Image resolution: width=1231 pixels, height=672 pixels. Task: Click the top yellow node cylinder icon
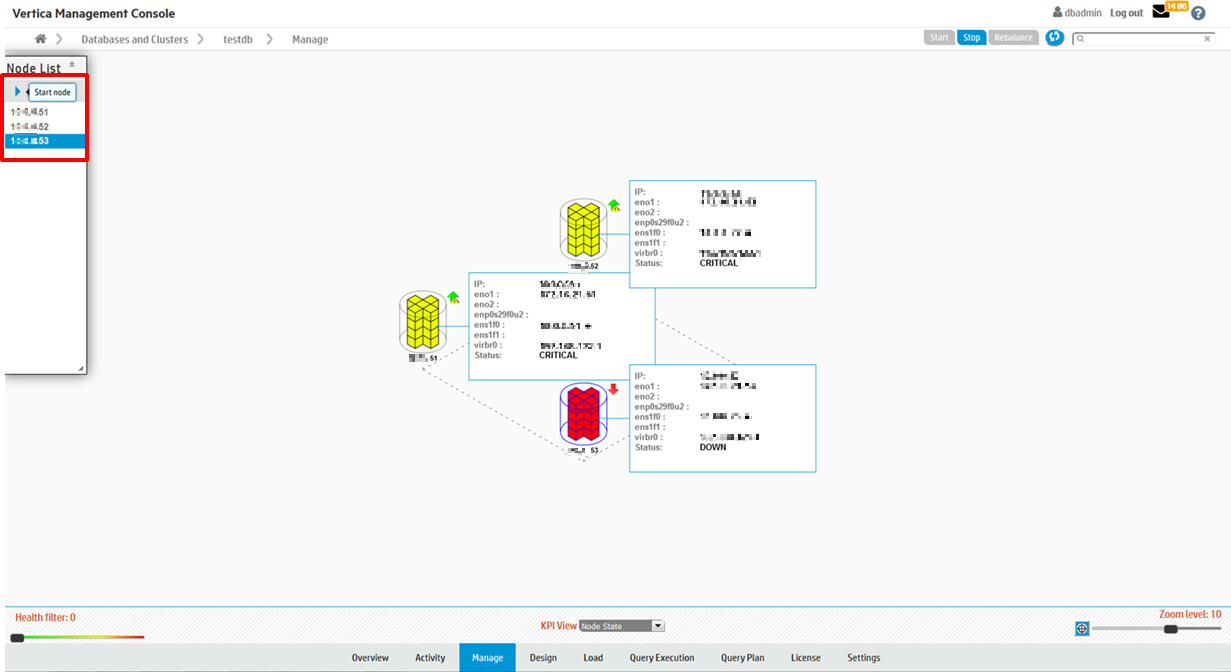coord(583,229)
